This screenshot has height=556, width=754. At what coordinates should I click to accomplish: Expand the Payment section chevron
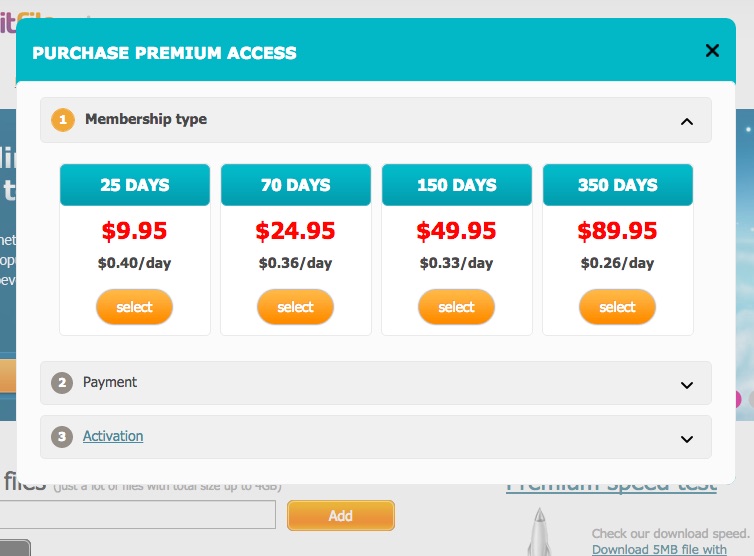(686, 384)
